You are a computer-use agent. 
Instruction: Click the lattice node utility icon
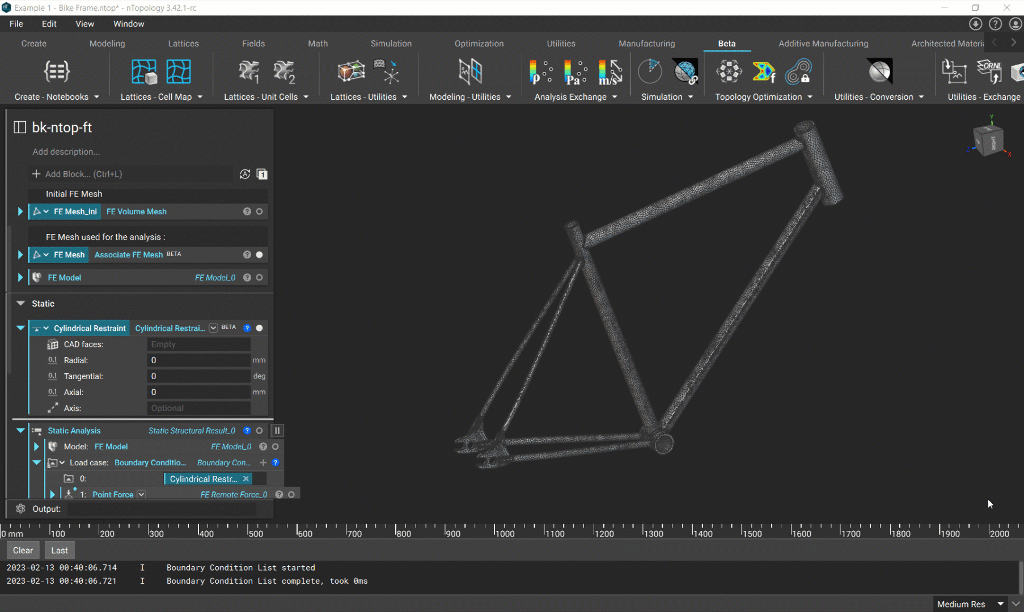pyautogui.click(x=387, y=72)
